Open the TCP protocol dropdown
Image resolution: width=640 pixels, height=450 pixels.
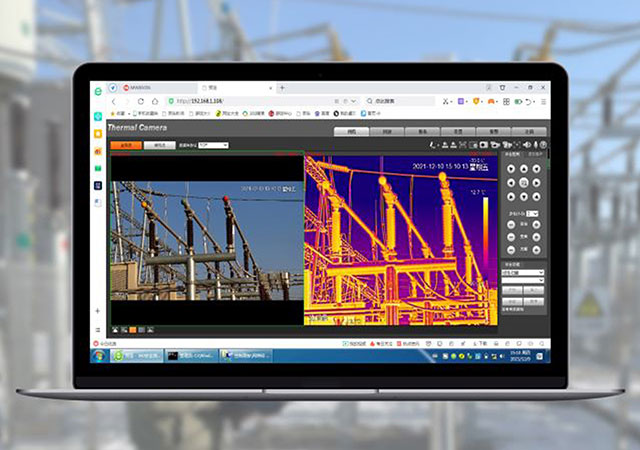(x=213, y=145)
